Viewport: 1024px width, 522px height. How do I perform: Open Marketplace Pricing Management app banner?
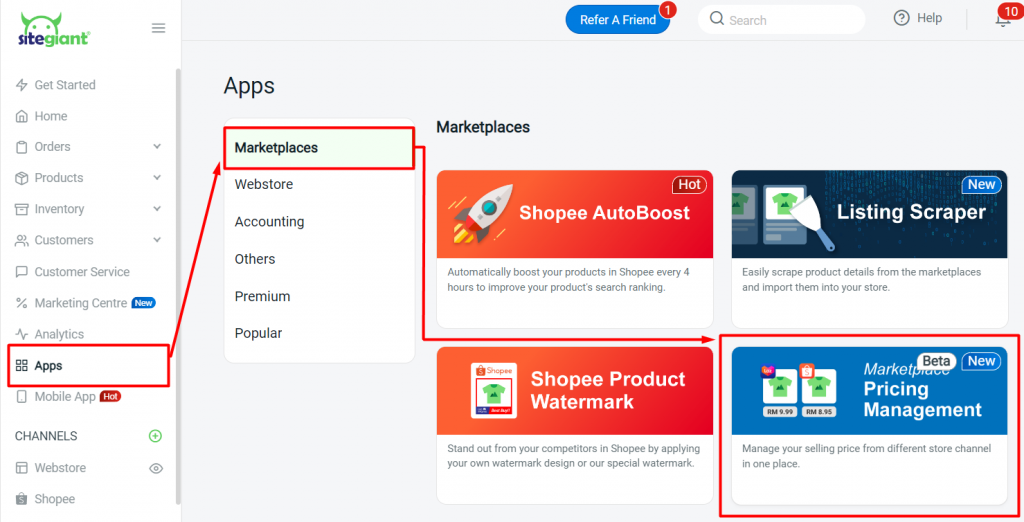[x=869, y=391]
